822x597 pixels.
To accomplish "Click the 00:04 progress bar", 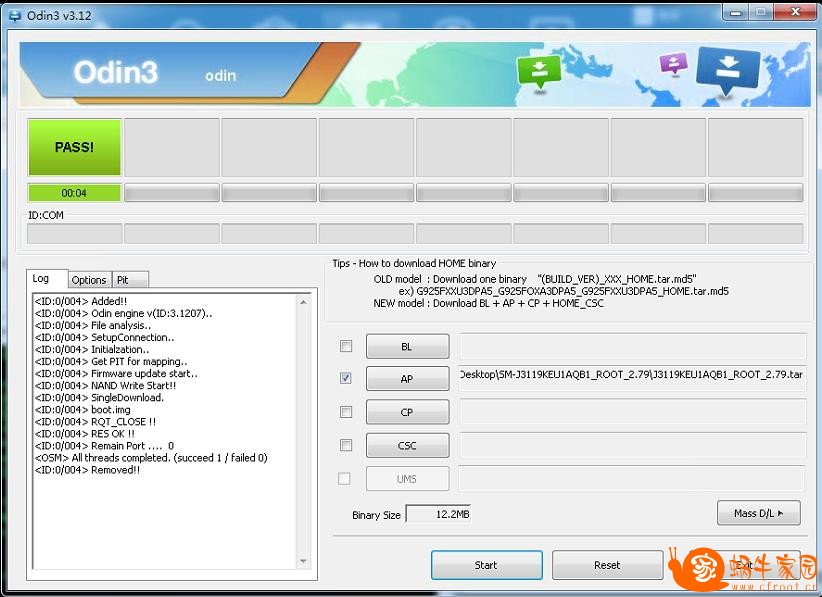I will click(74, 193).
